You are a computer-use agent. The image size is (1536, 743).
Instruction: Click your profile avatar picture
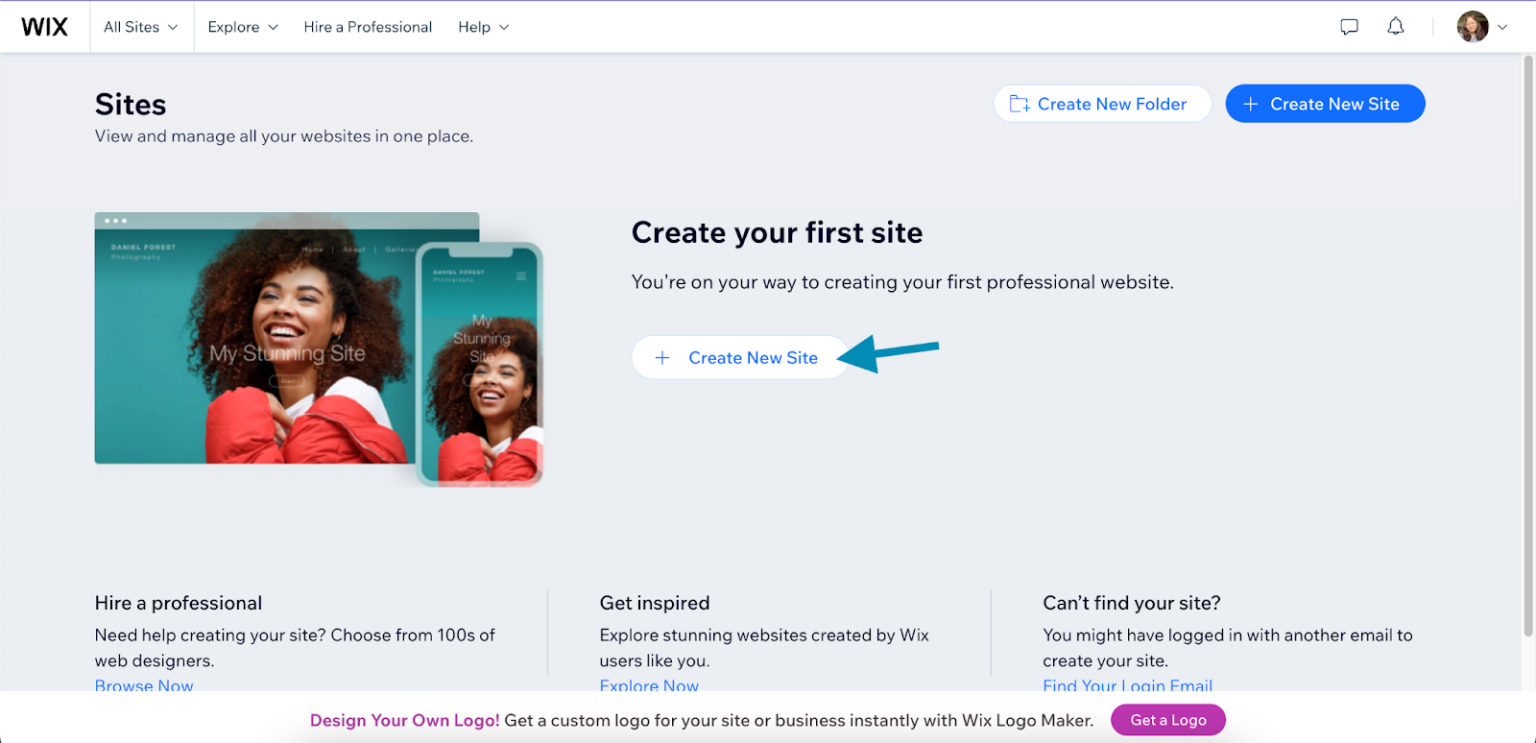[1472, 26]
